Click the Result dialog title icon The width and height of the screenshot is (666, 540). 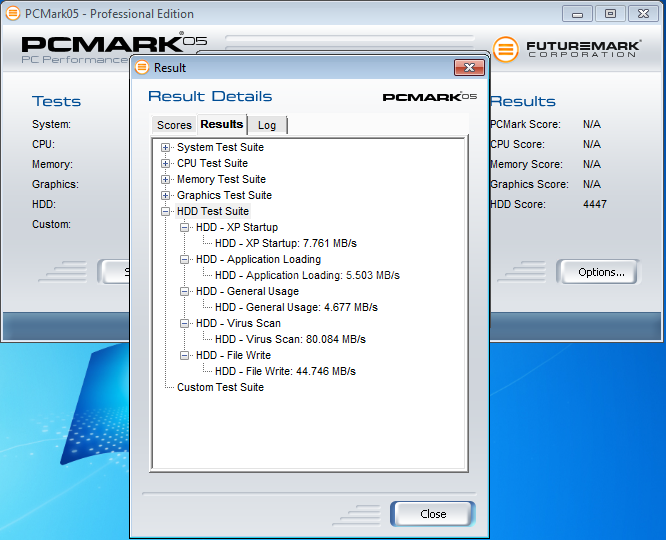tap(142, 67)
